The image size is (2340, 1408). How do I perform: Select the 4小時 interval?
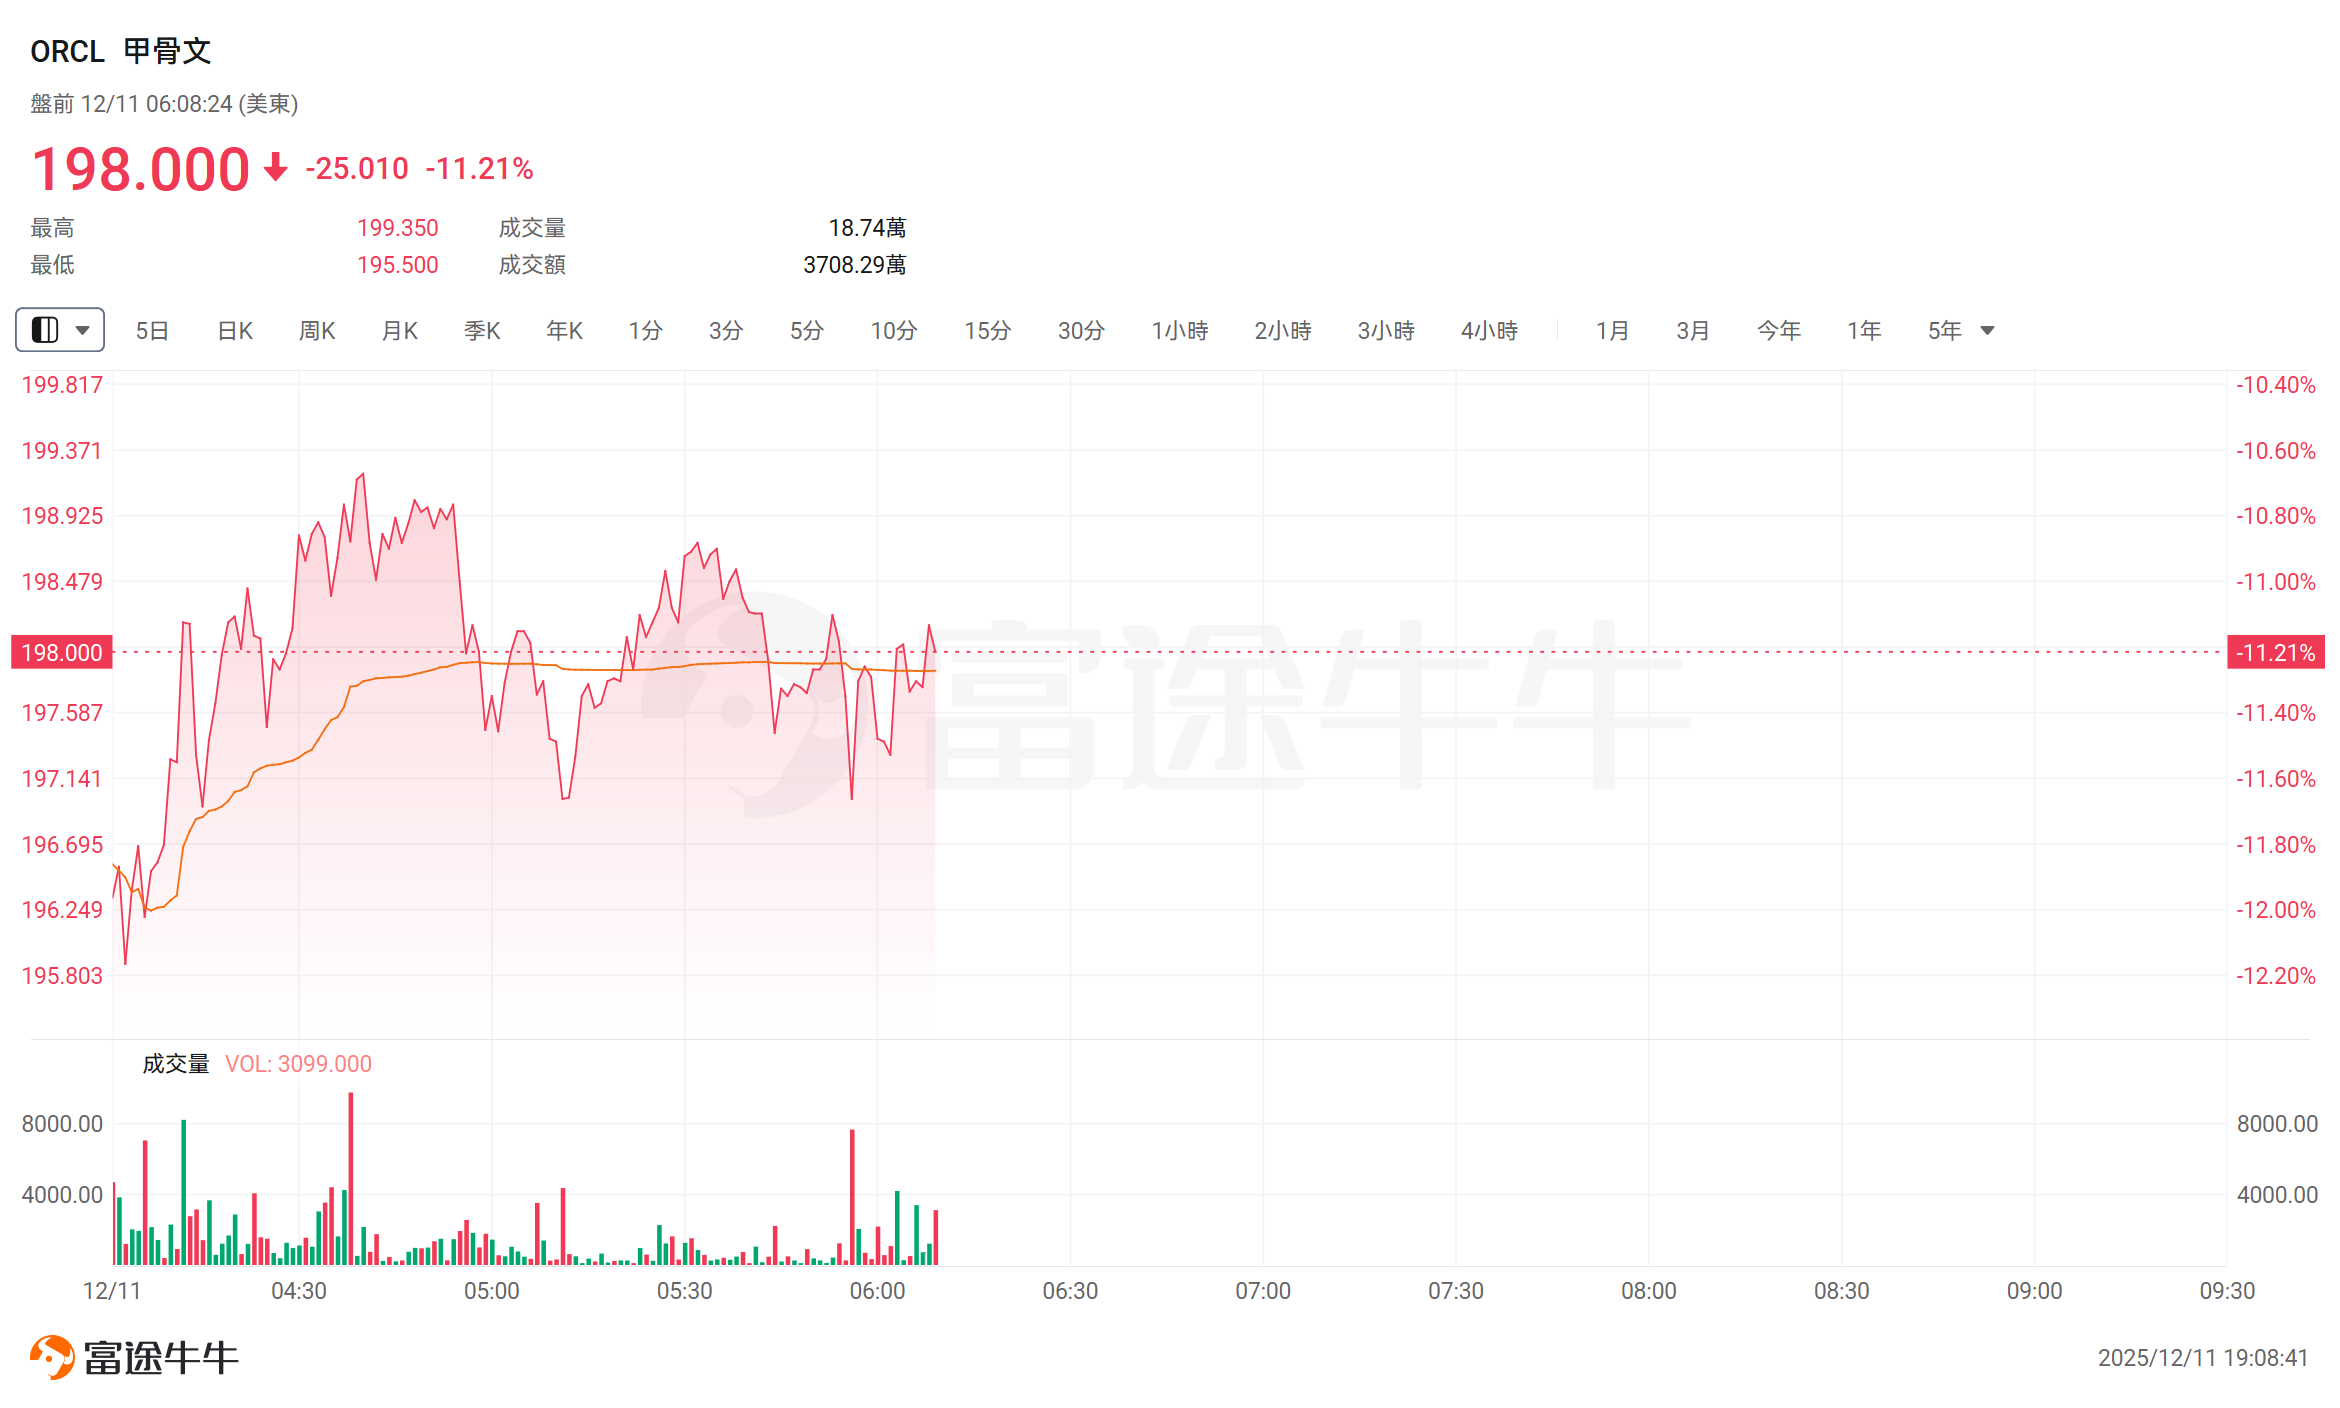click(1489, 331)
